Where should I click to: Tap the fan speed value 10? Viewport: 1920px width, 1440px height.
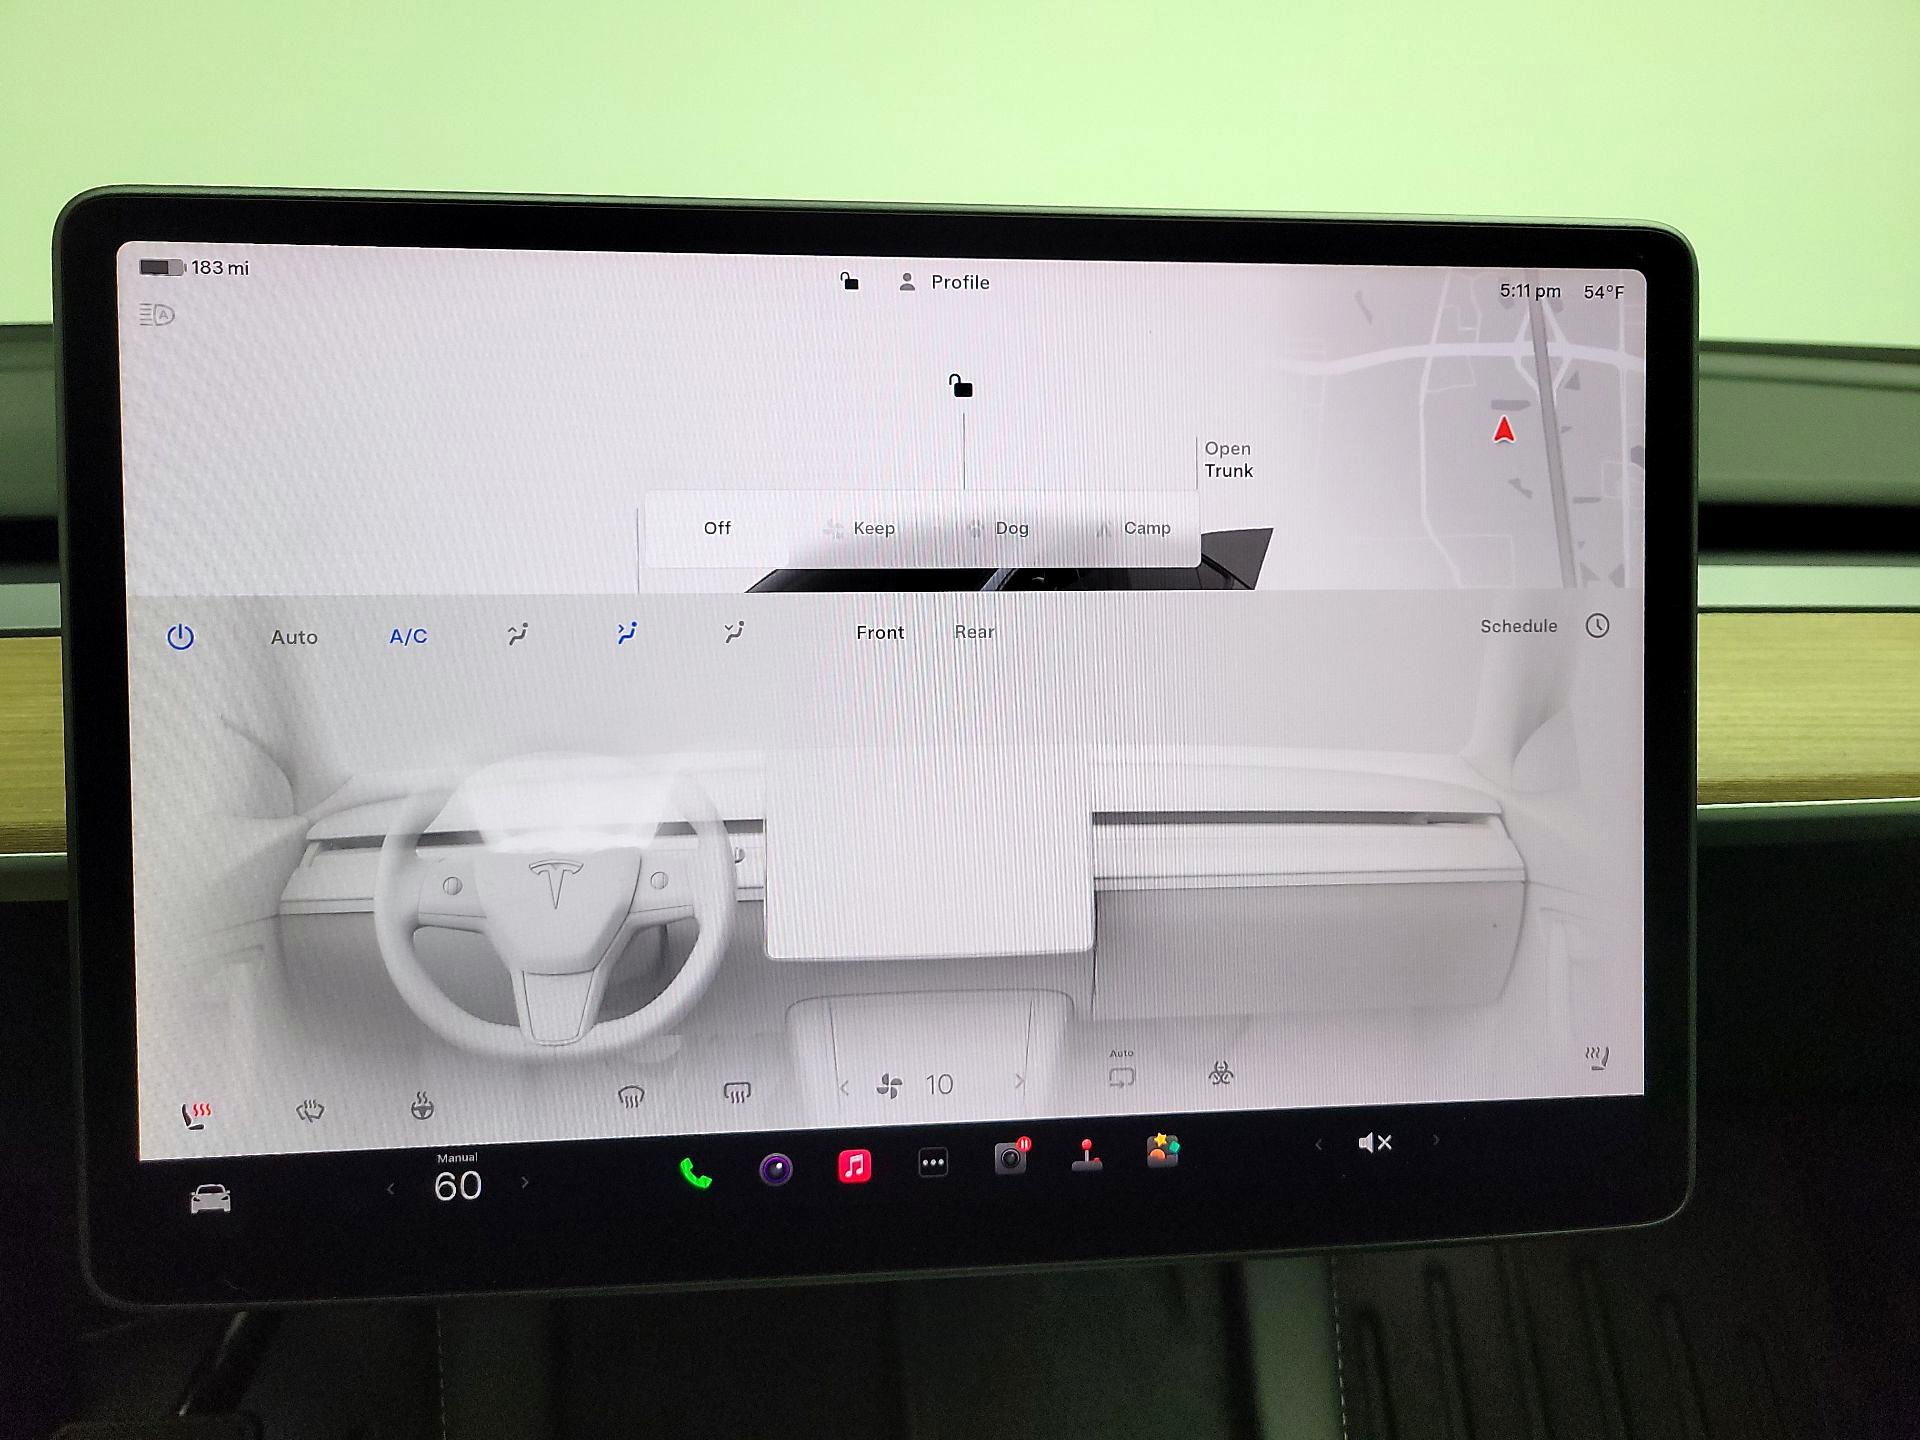[940, 1083]
